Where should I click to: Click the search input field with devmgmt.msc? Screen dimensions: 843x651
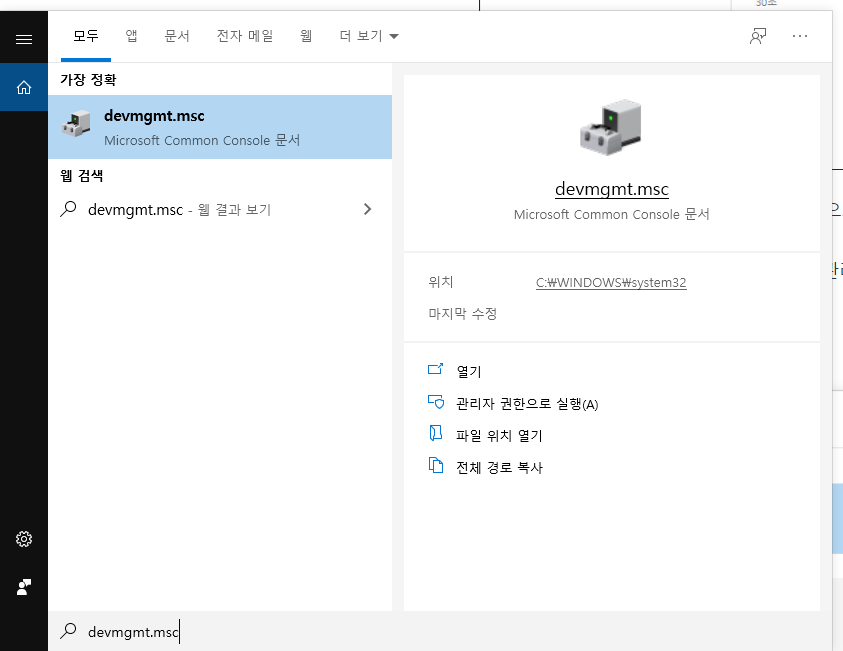click(x=440, y=631)
